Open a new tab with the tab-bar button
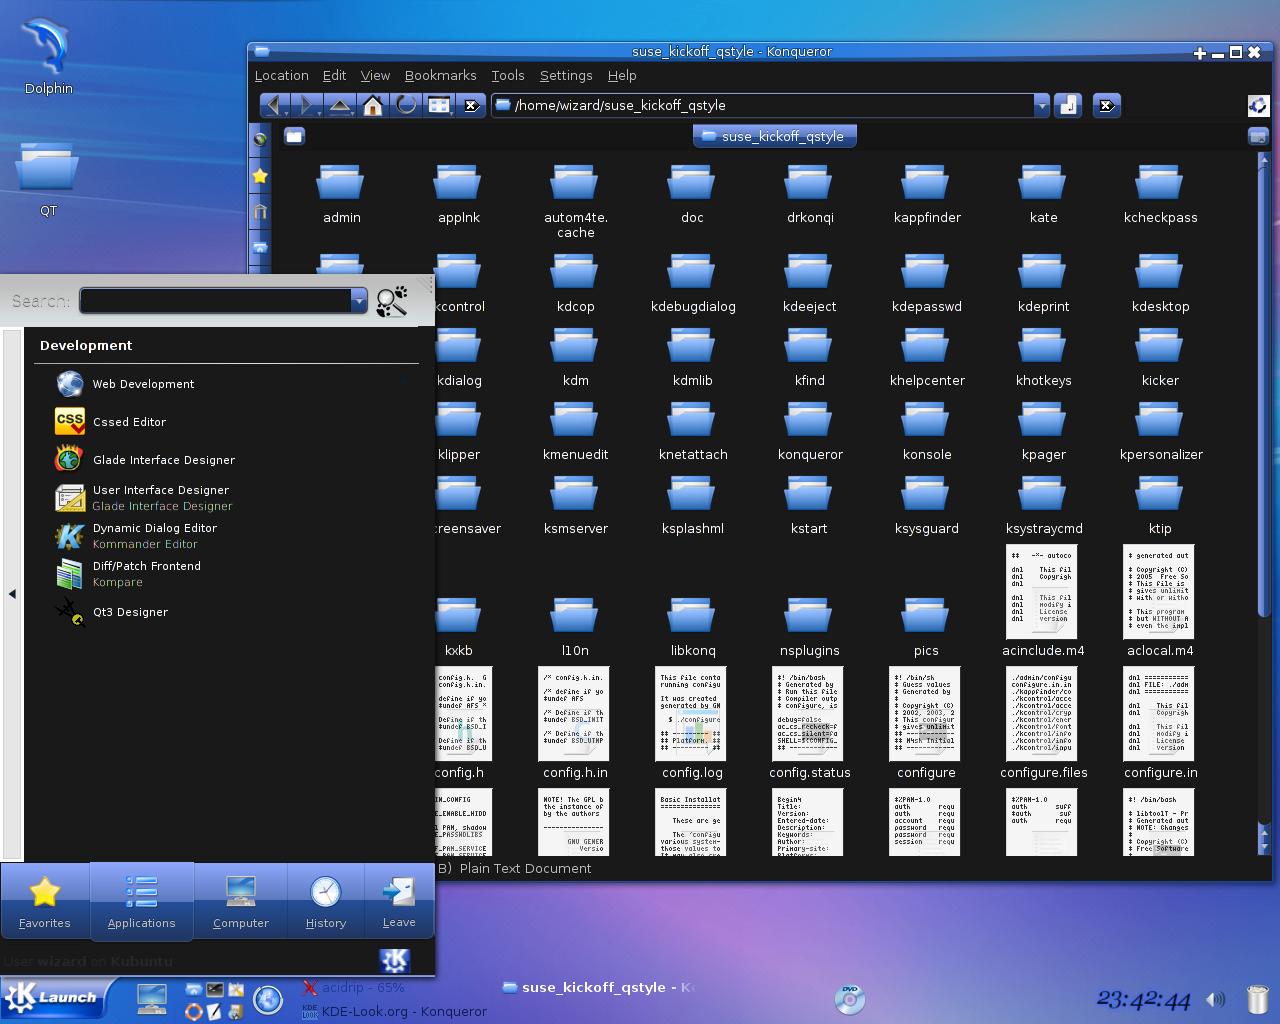The height and width of the screenshot is (1024, 1280). click(x=294, y=136)
